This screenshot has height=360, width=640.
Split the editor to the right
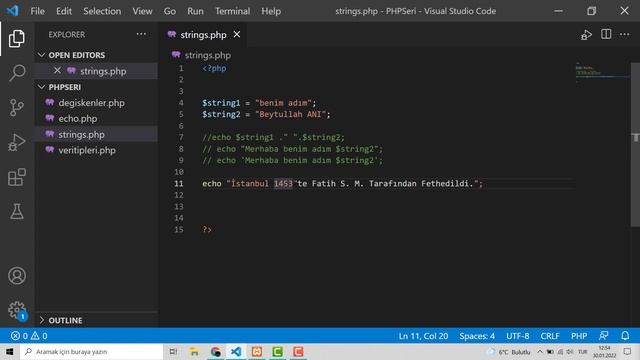[606, 34]
